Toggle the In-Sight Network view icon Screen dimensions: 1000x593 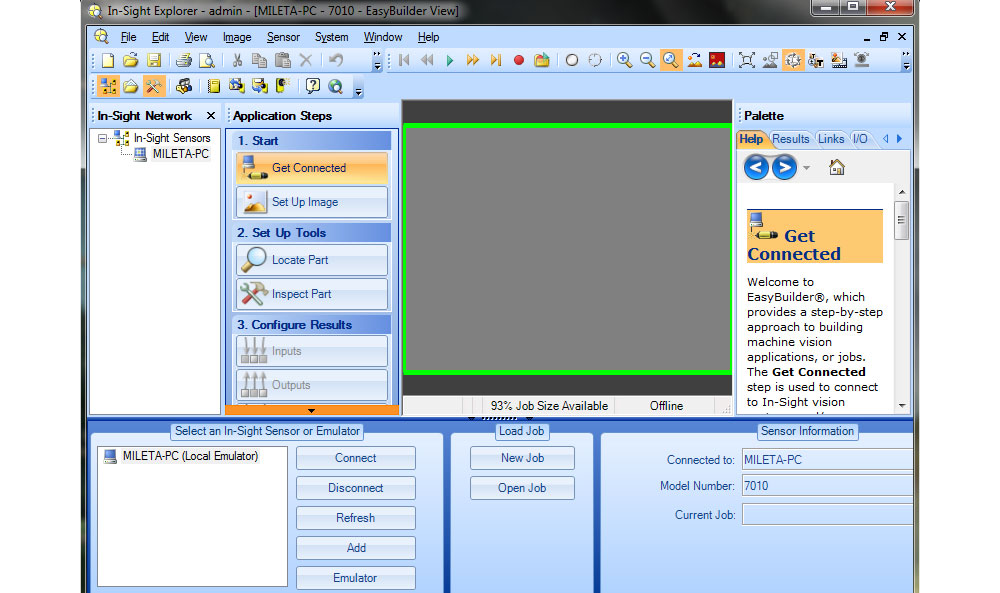(108, 86)
